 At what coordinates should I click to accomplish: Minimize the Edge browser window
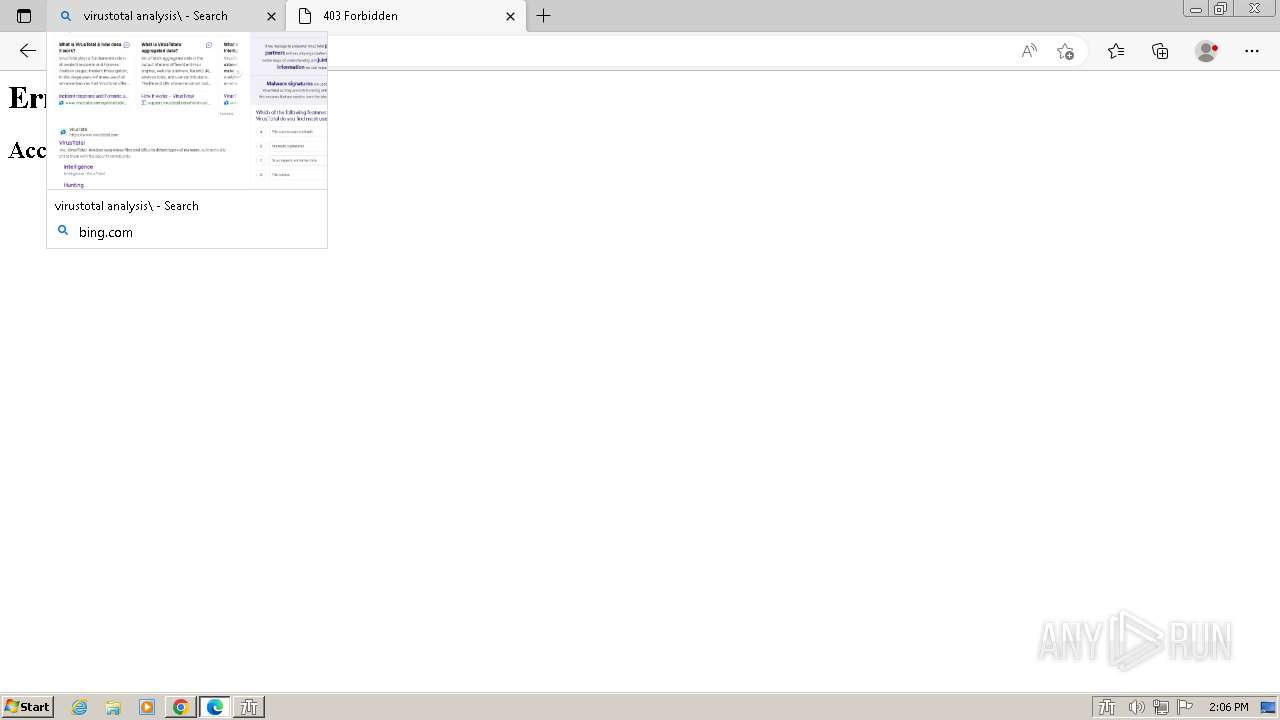pyautogui.click(x=1196, y=9)
